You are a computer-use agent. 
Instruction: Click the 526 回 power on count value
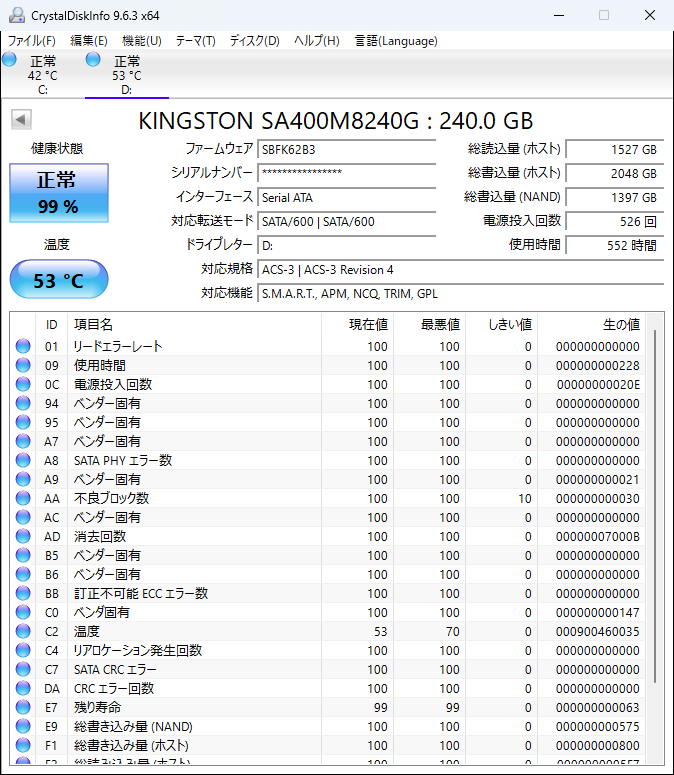[x=615, y=221]
